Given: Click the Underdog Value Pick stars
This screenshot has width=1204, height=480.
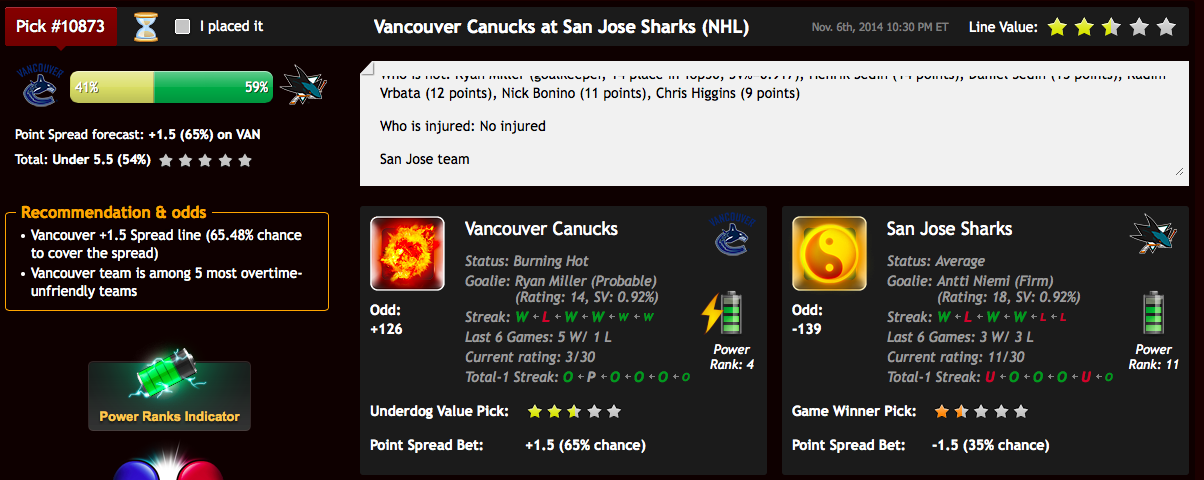Looking at the screenshot, I should point(574,411).
